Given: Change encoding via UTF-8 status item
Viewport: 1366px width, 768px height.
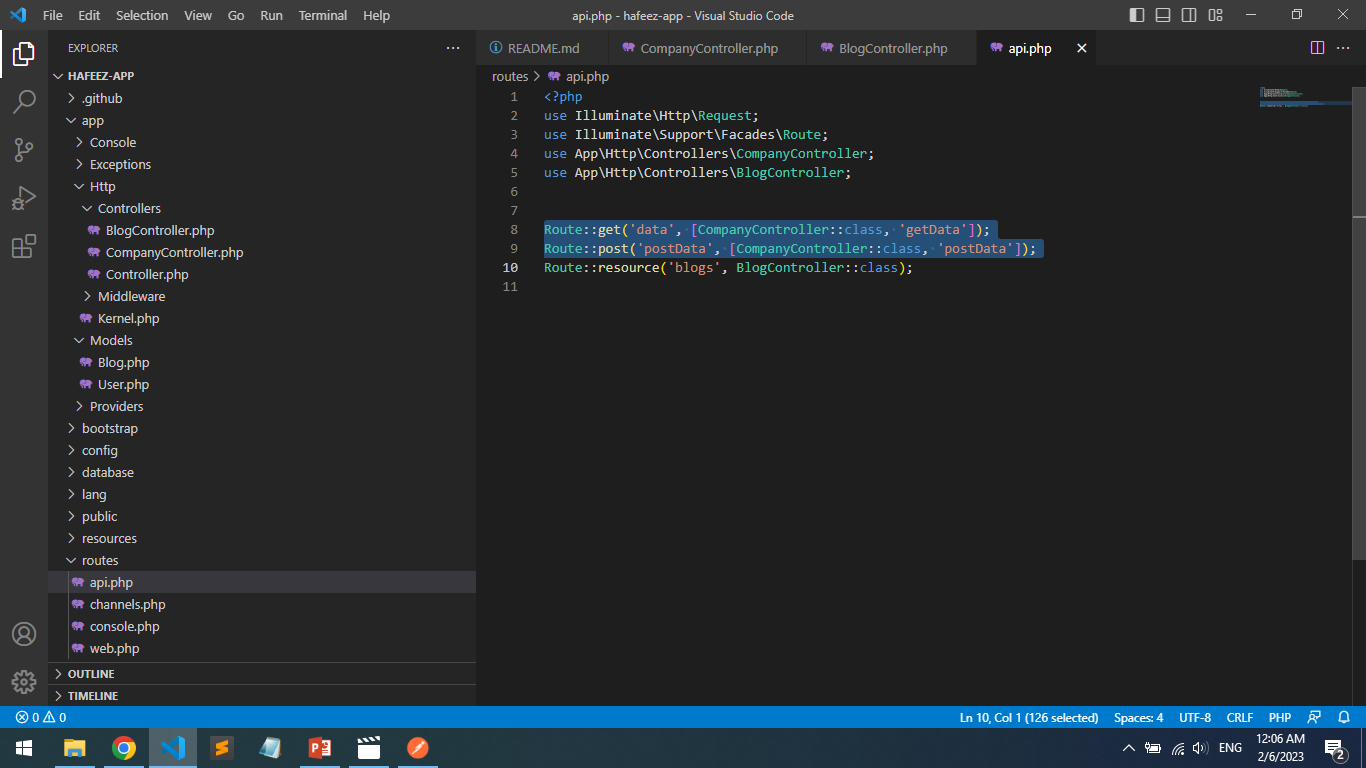Looking at the screenshot, I should click(x=1195, y=718).
